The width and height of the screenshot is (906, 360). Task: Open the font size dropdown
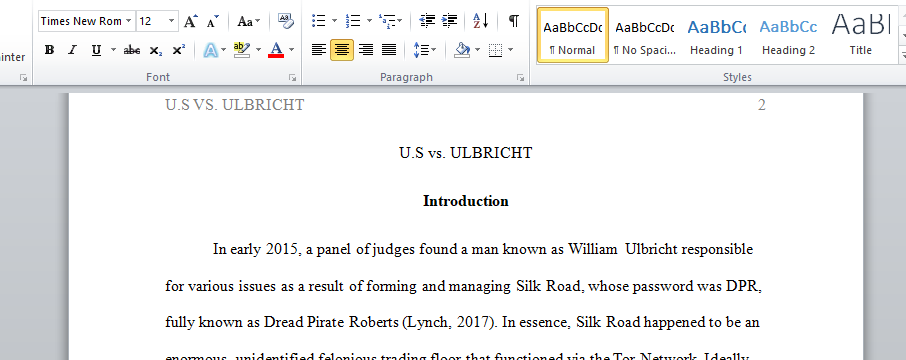(x=171, y=21)
